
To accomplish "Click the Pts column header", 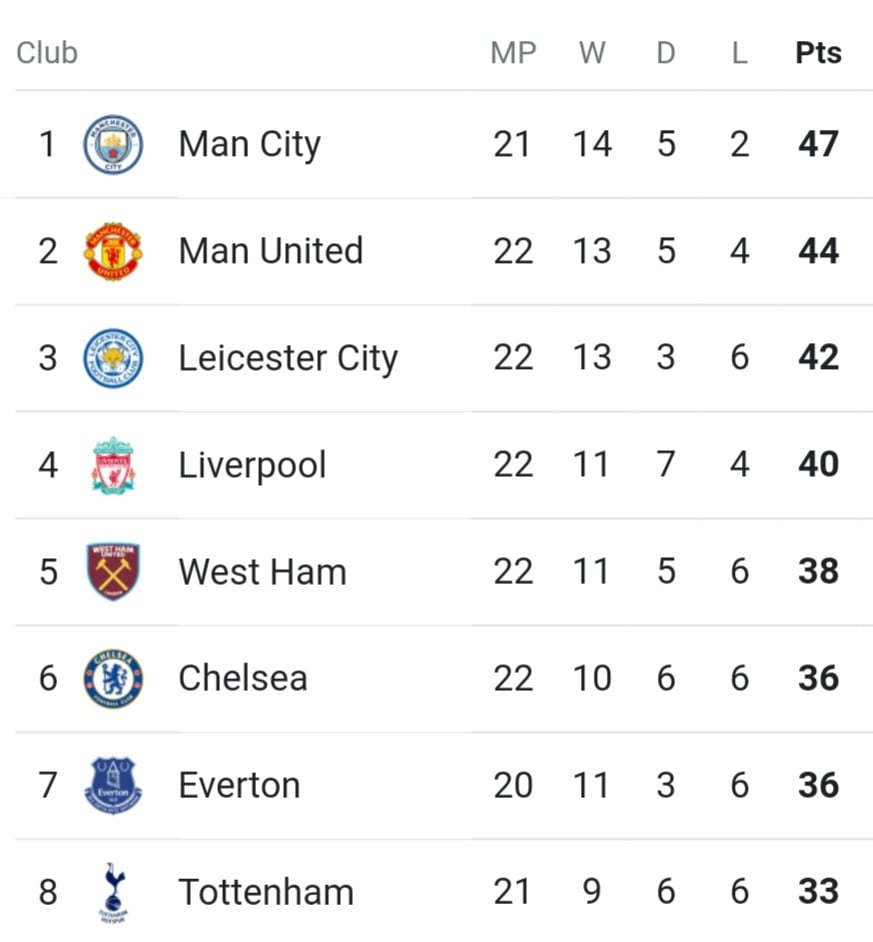I will [818, 53].
